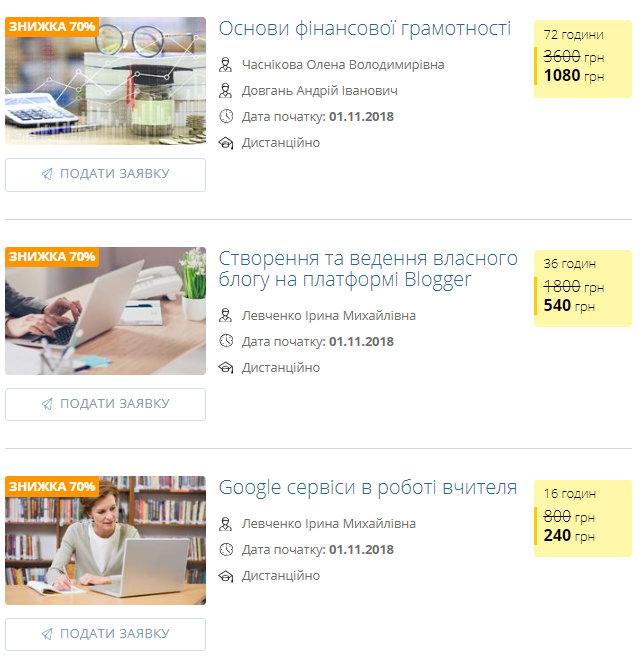Open the Основи фінансової грамотності course title
This screenshot has width=642, height=666.
[365, 29]
